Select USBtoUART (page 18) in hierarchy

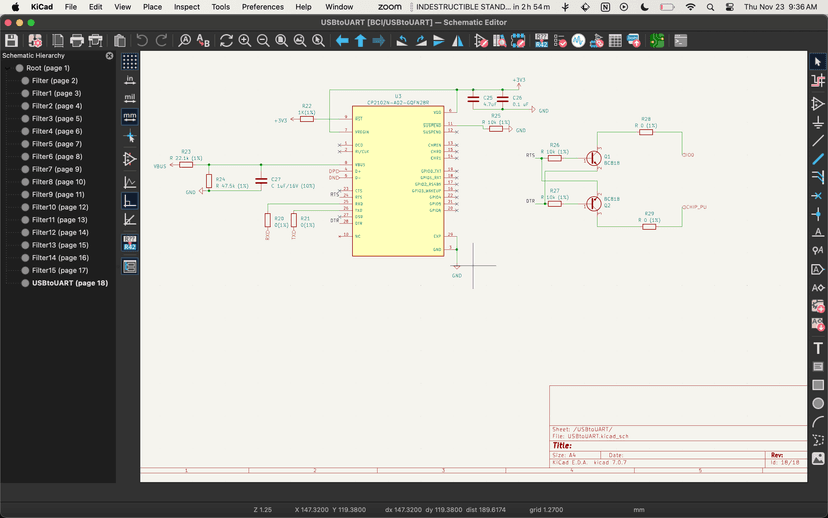coord(69,283)
